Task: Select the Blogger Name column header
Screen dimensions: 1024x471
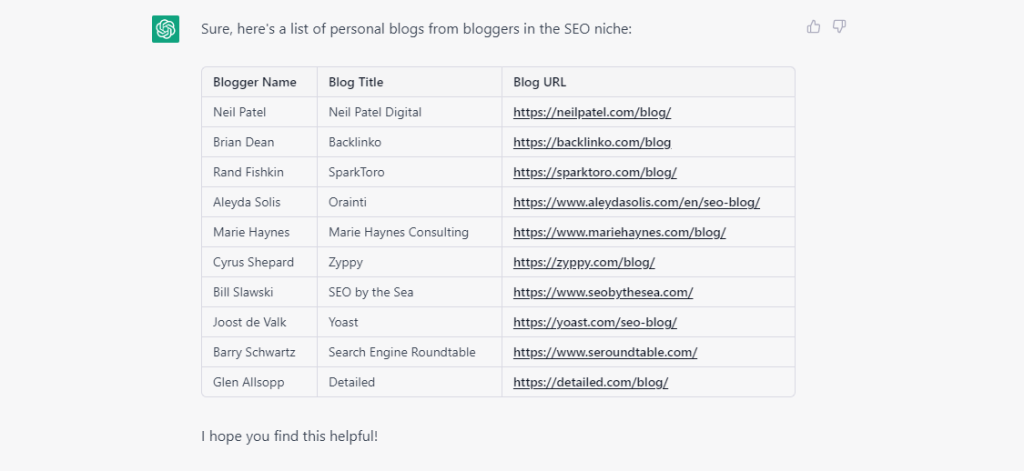Action: [255, 82]
